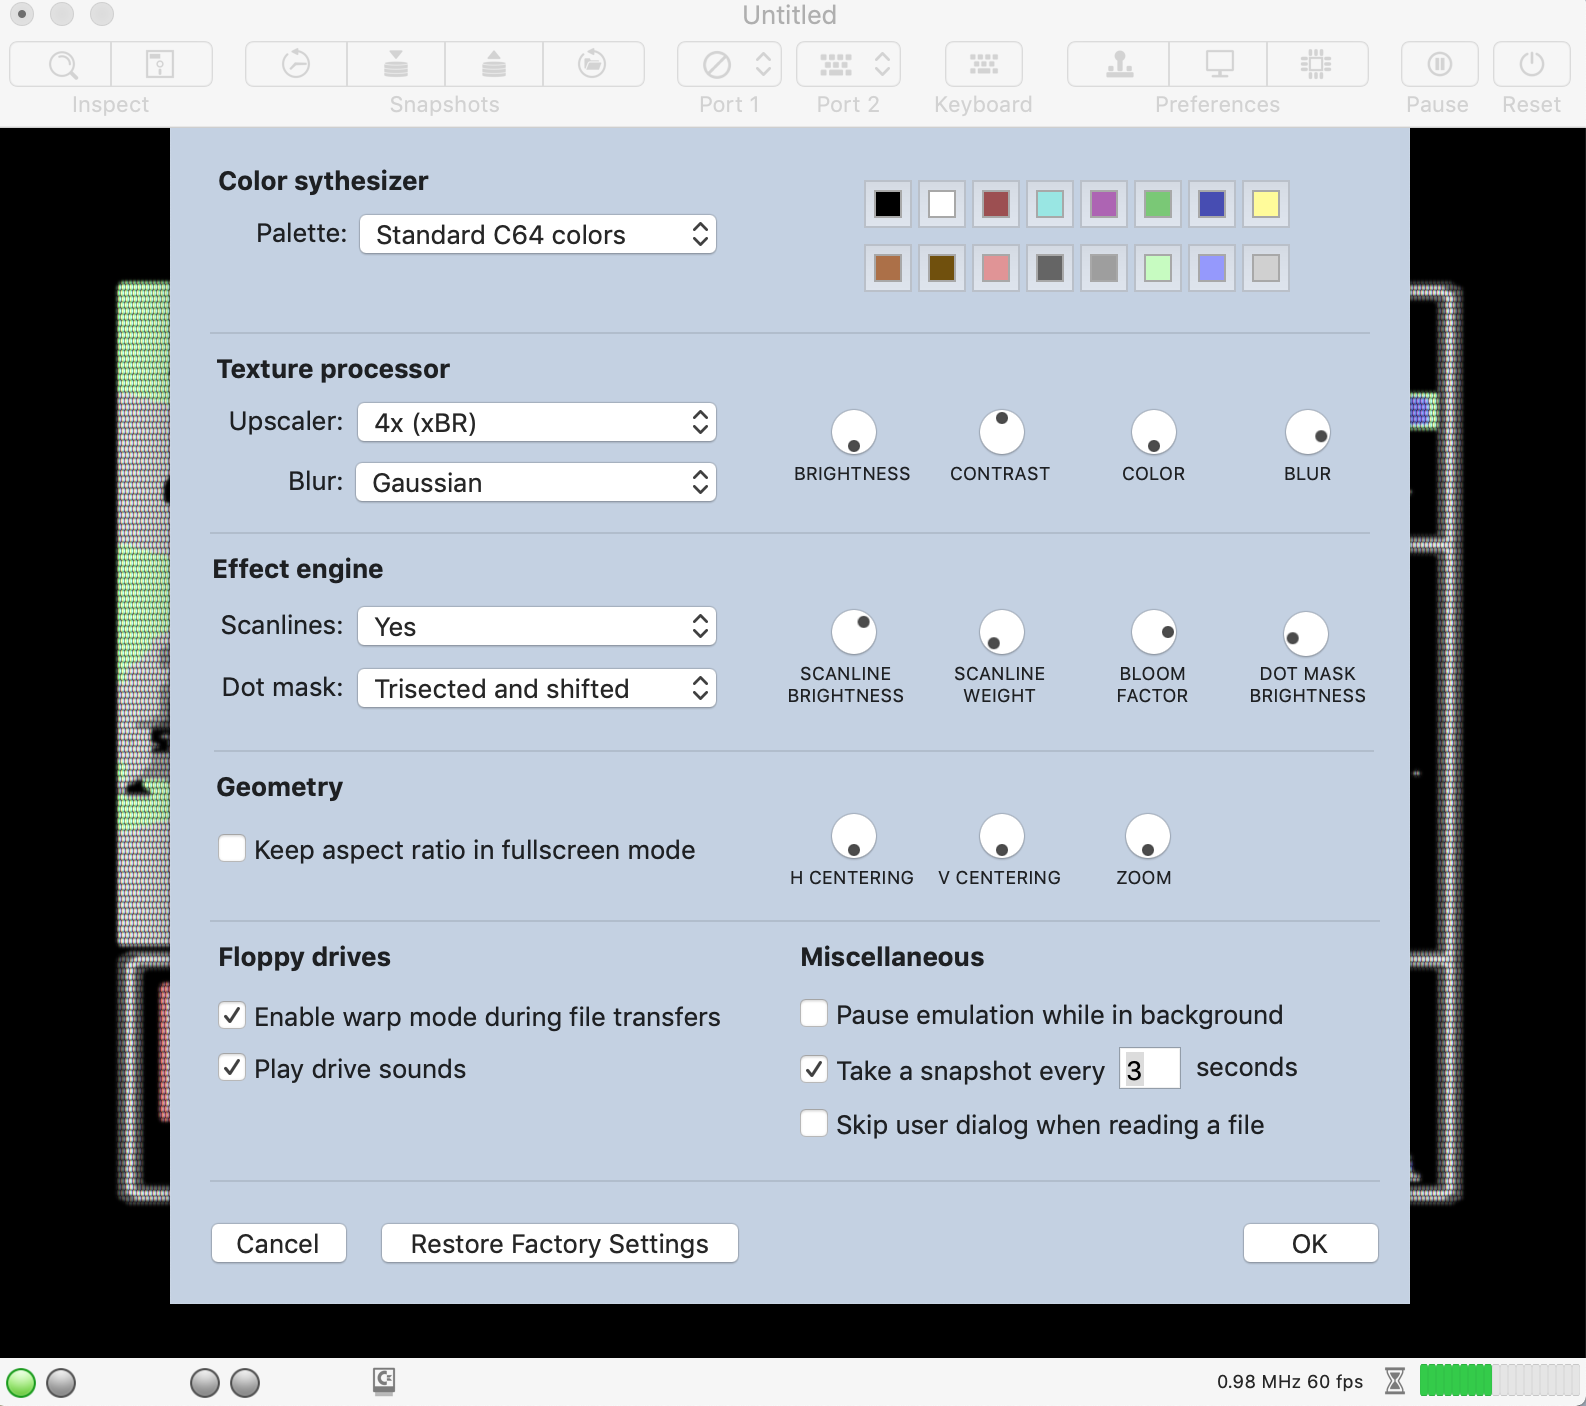Uncheck Enable warp mode during file transfers
Image resolution: width=1586 pixels, height=1406 pixels.
click(232, 1016)
